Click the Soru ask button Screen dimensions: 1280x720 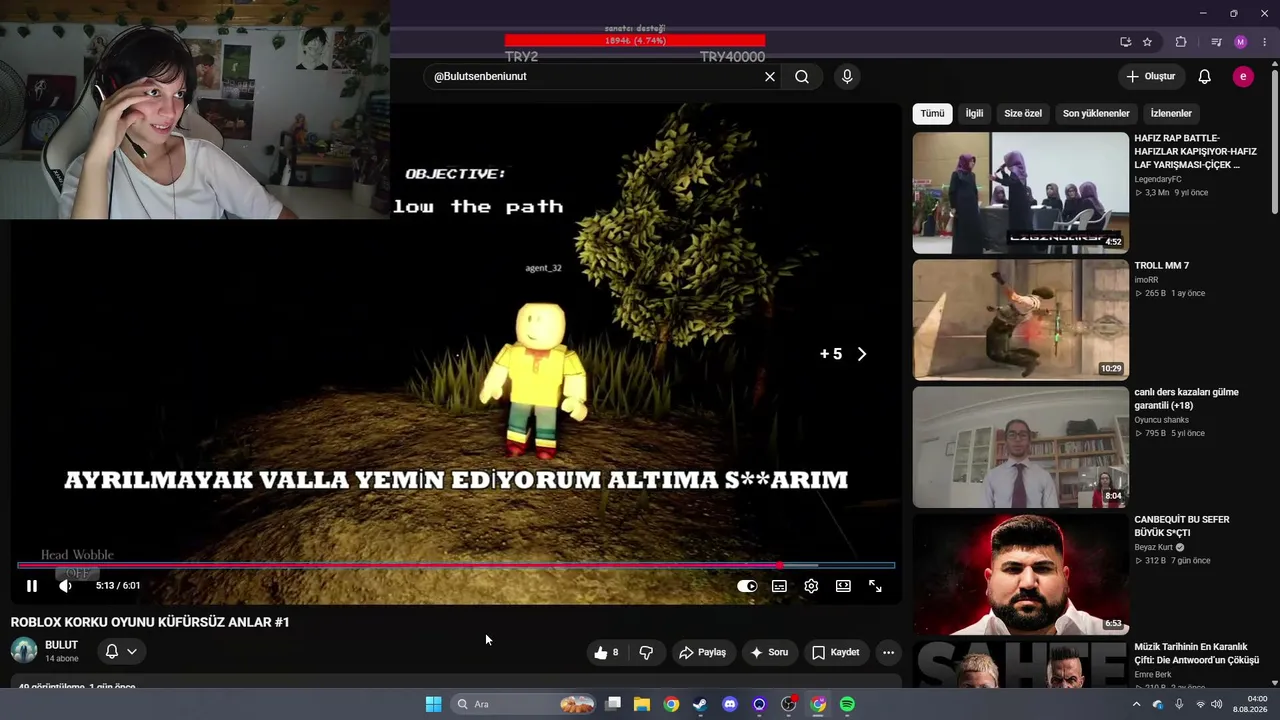tap(769, 652)
